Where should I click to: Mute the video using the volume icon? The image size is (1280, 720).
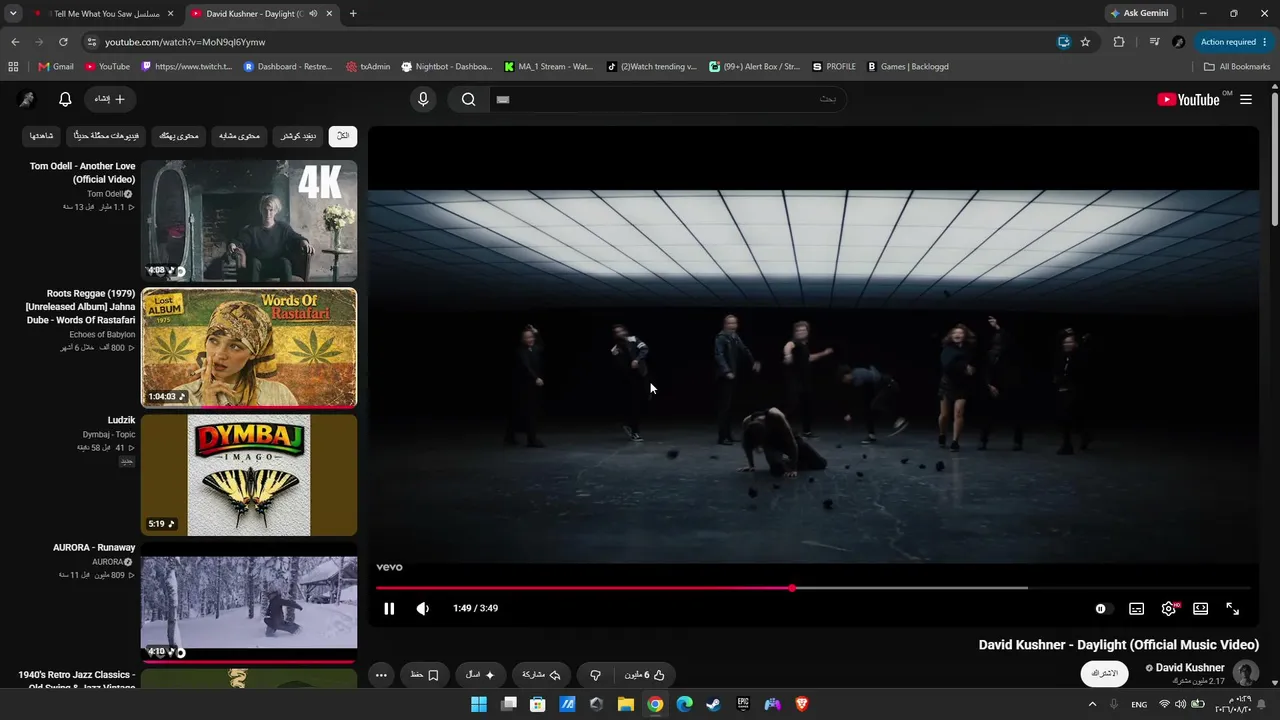[x=423, y=608]
